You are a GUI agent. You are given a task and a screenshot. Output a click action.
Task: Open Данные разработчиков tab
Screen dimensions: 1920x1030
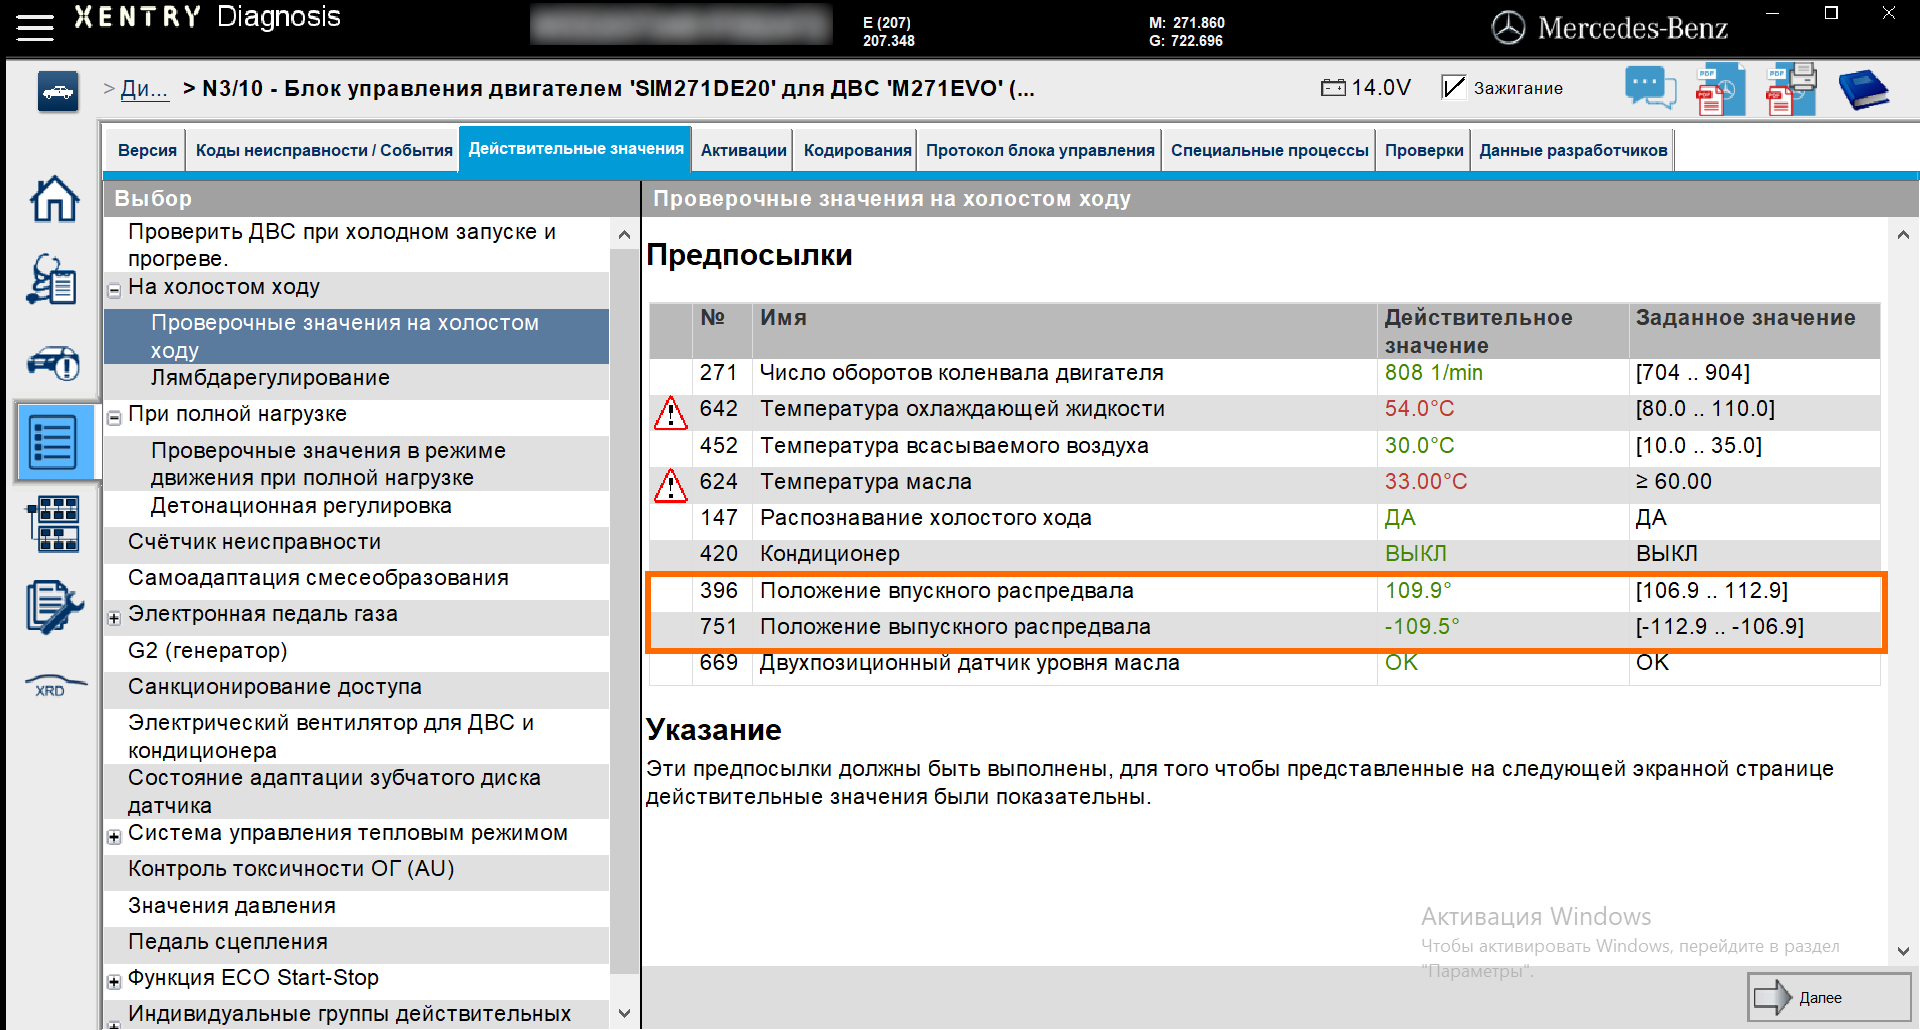click(1573, 150)
